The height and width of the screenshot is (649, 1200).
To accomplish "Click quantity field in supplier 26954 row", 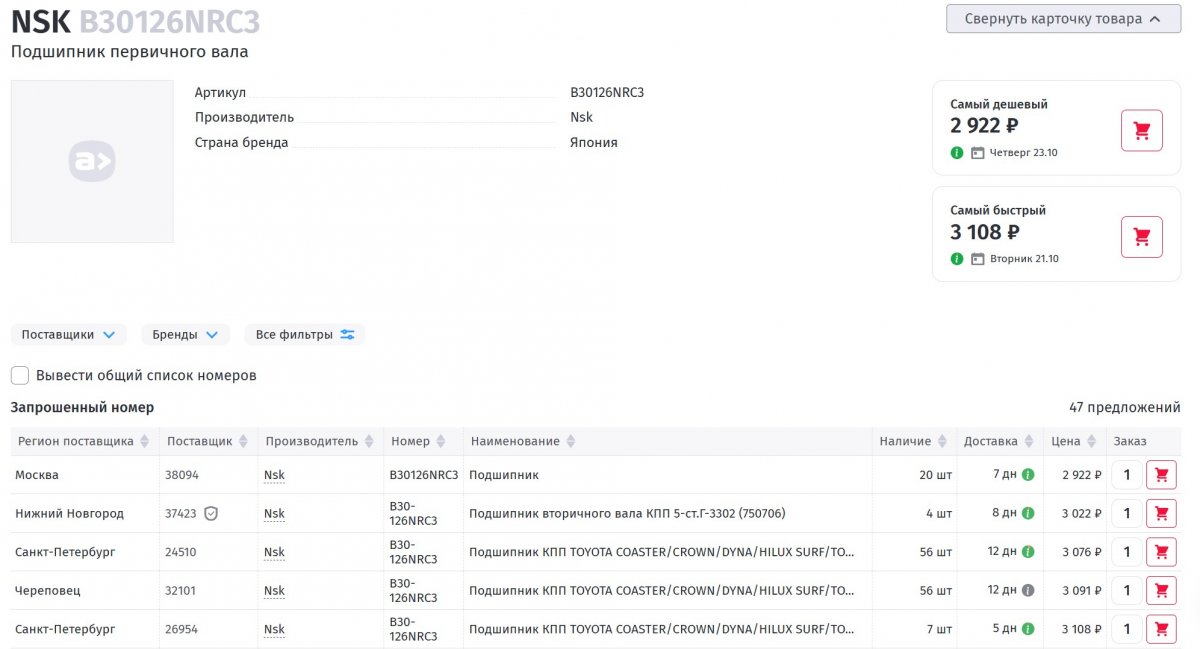I will [1126, 629].
